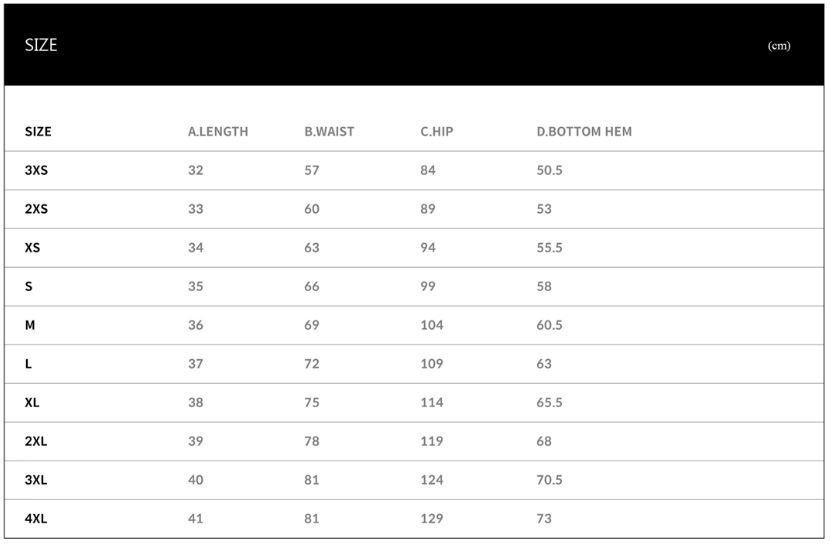
Task: Click bottom hem value 70.5 for 3XL
Action: 549,479
